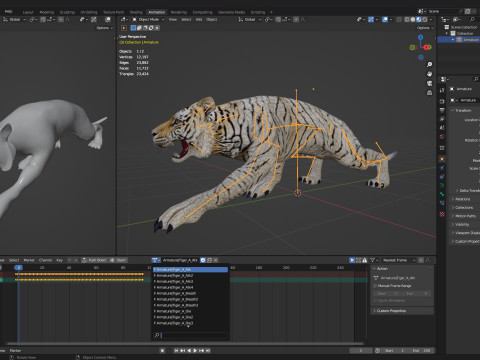This screenshot has width=480, height=360.
Task: Select Armature|Tiger_A_Breath action from list
Action: coord(190,293)
